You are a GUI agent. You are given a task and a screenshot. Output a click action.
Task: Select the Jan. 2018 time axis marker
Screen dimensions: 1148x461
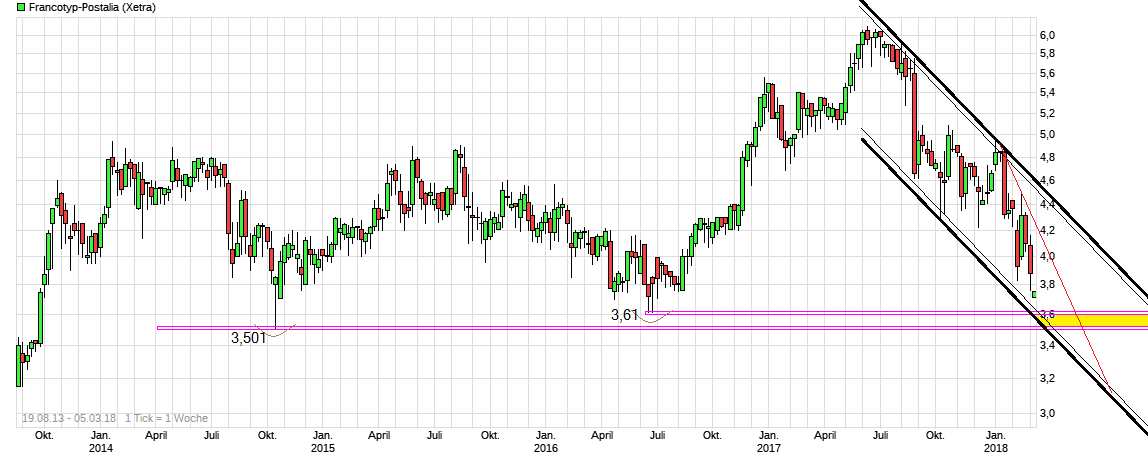click(996, 443)
